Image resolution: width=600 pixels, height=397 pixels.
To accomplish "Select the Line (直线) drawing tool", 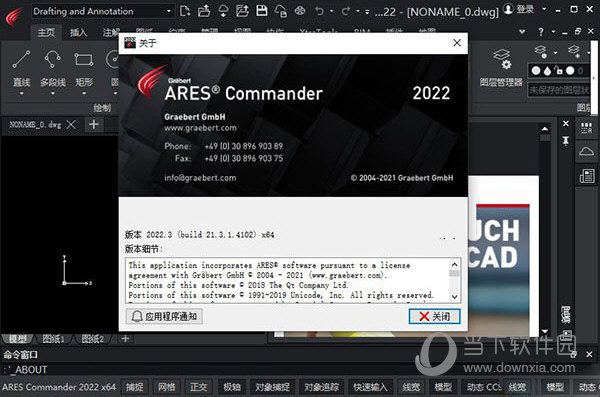I will click(21, 68).
